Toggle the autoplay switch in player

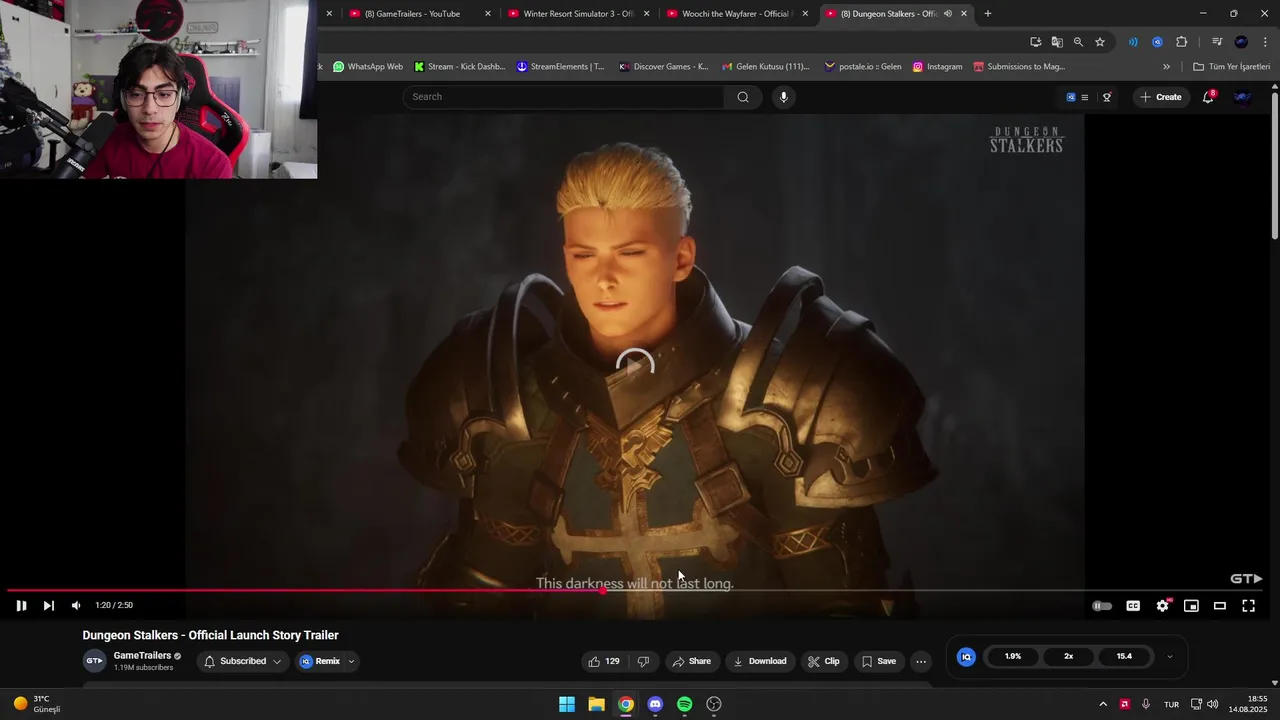click(x=1102, y=606)
